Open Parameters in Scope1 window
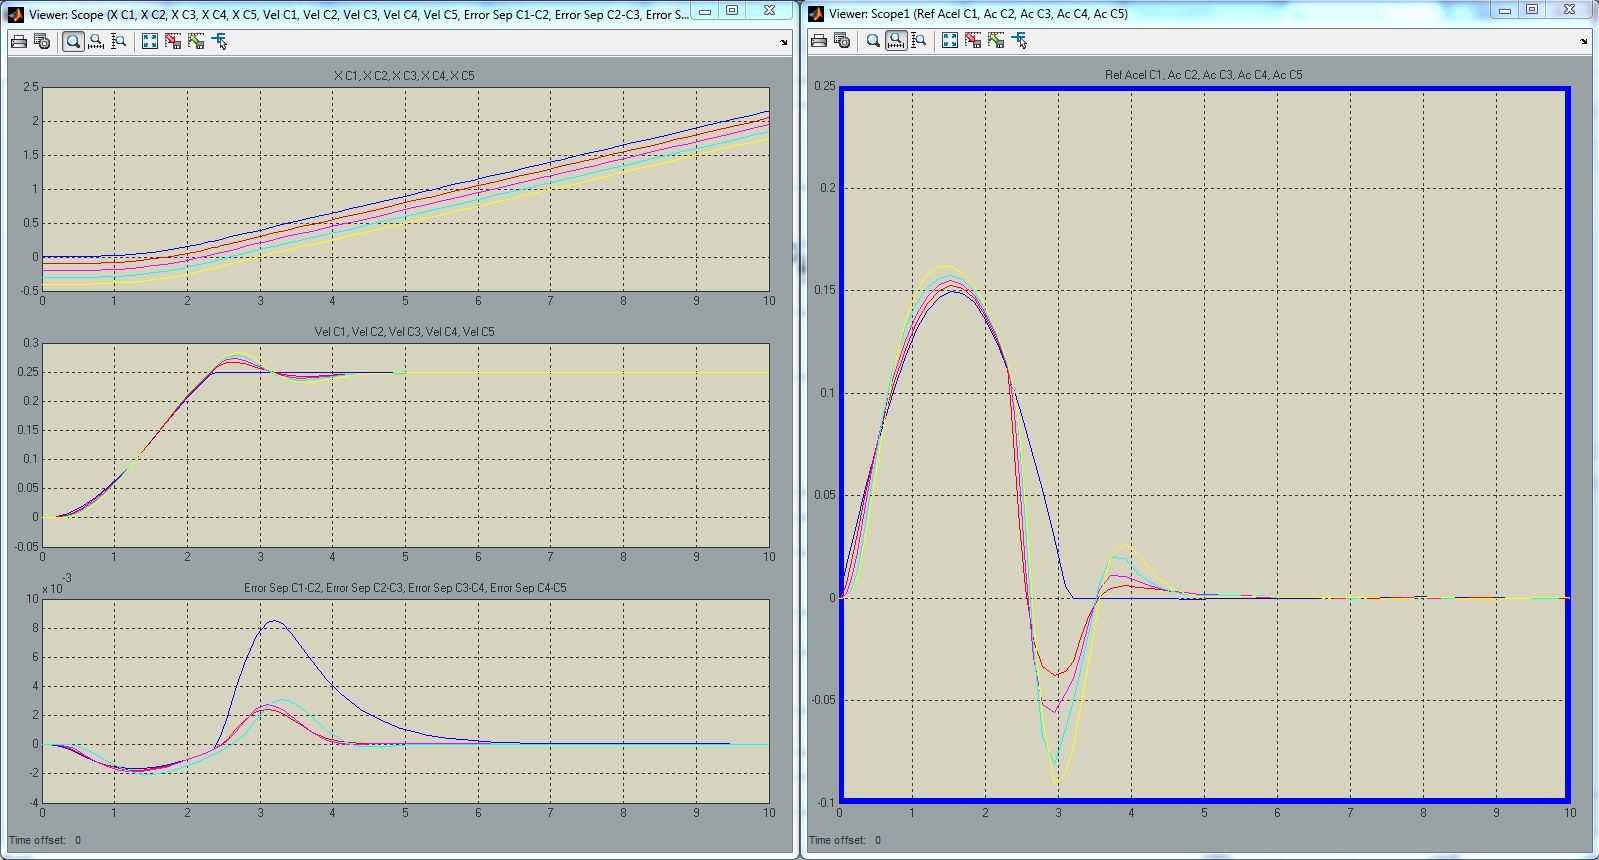The image size is (1599, 860). [x=842, y=41]
